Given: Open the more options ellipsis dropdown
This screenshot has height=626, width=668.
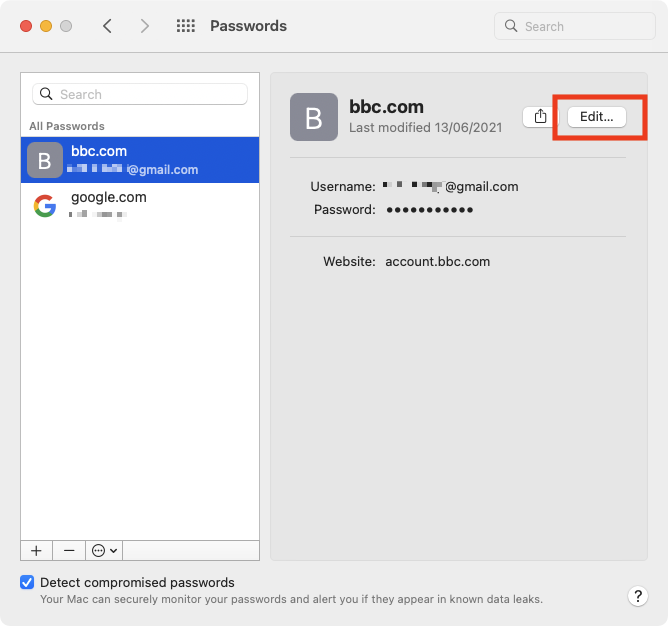Looking at the screenshot, I should pos(104,551).
